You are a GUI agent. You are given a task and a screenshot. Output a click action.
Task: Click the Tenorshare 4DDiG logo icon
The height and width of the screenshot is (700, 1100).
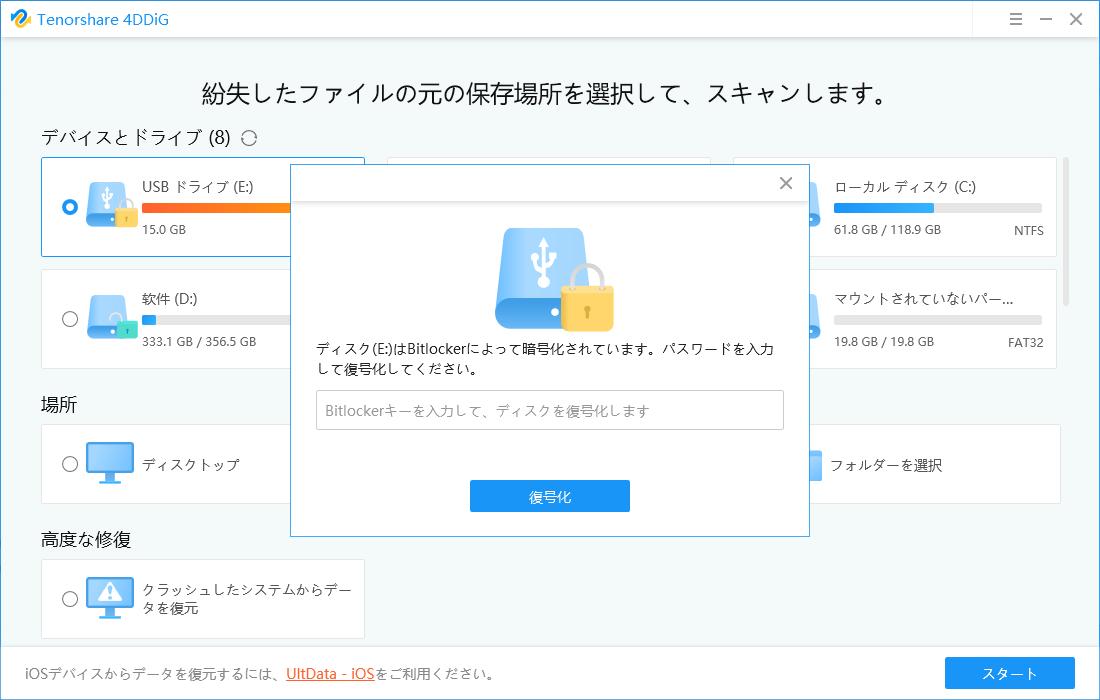(20, 19)
